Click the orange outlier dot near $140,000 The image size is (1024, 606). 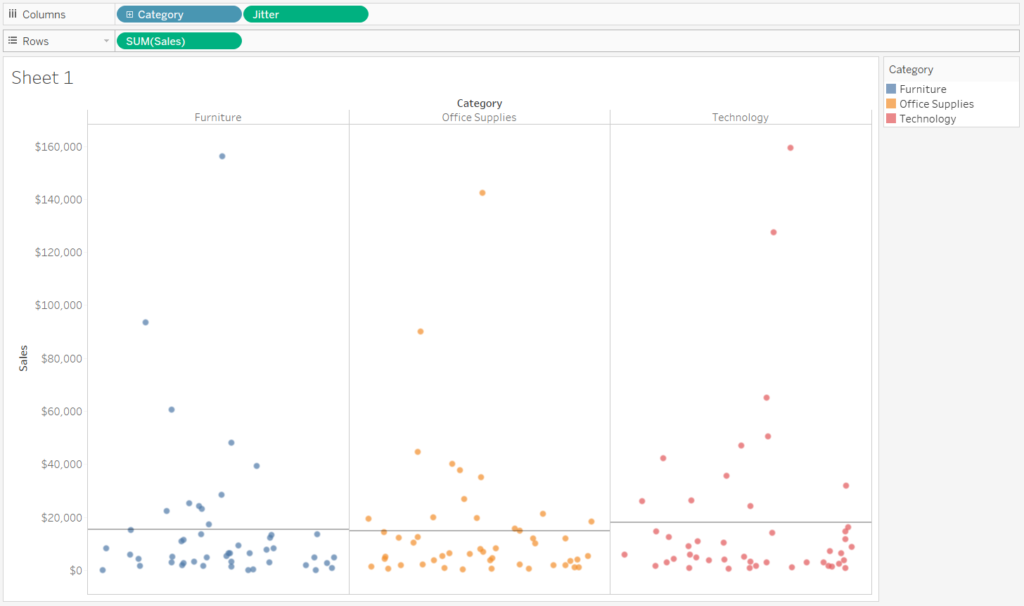[482, 191]
